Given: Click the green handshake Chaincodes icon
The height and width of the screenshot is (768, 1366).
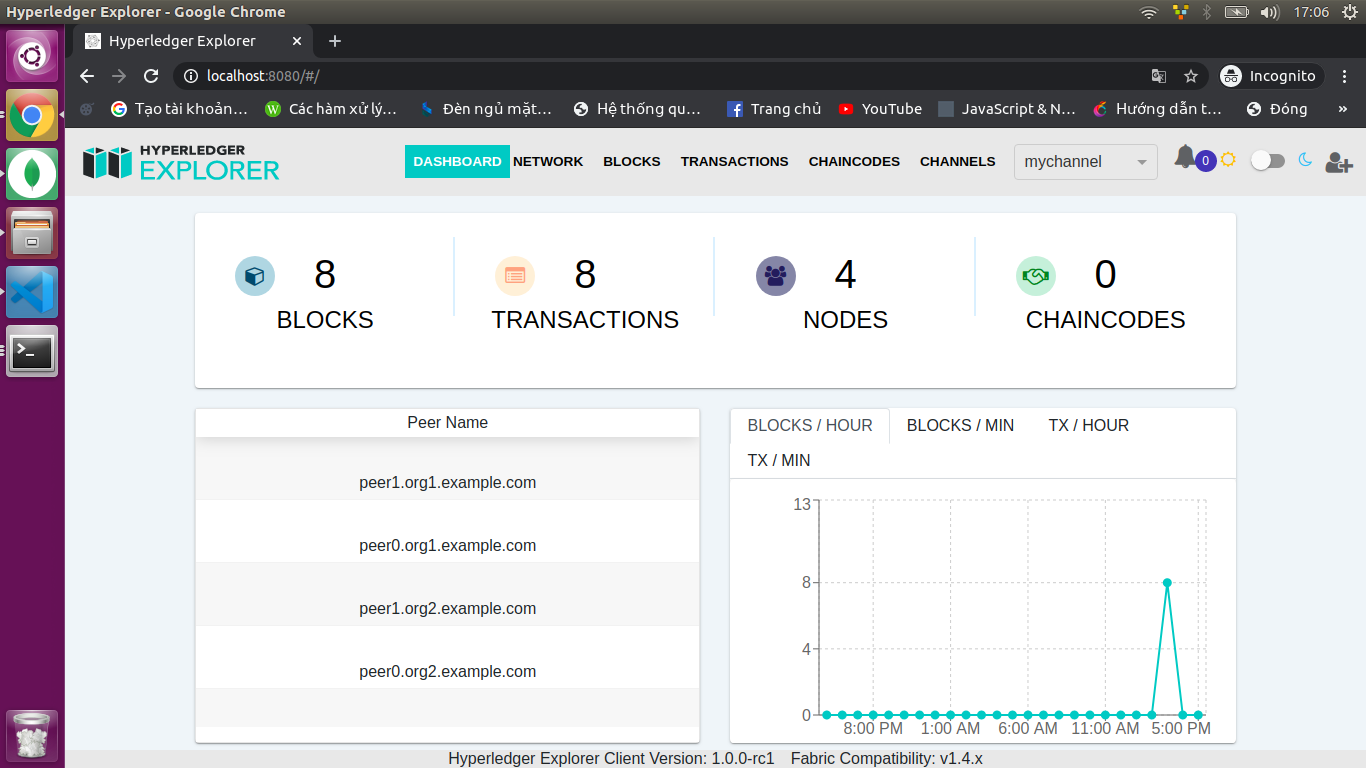Looking at the screenshot, I should (x=1036, y=276).
